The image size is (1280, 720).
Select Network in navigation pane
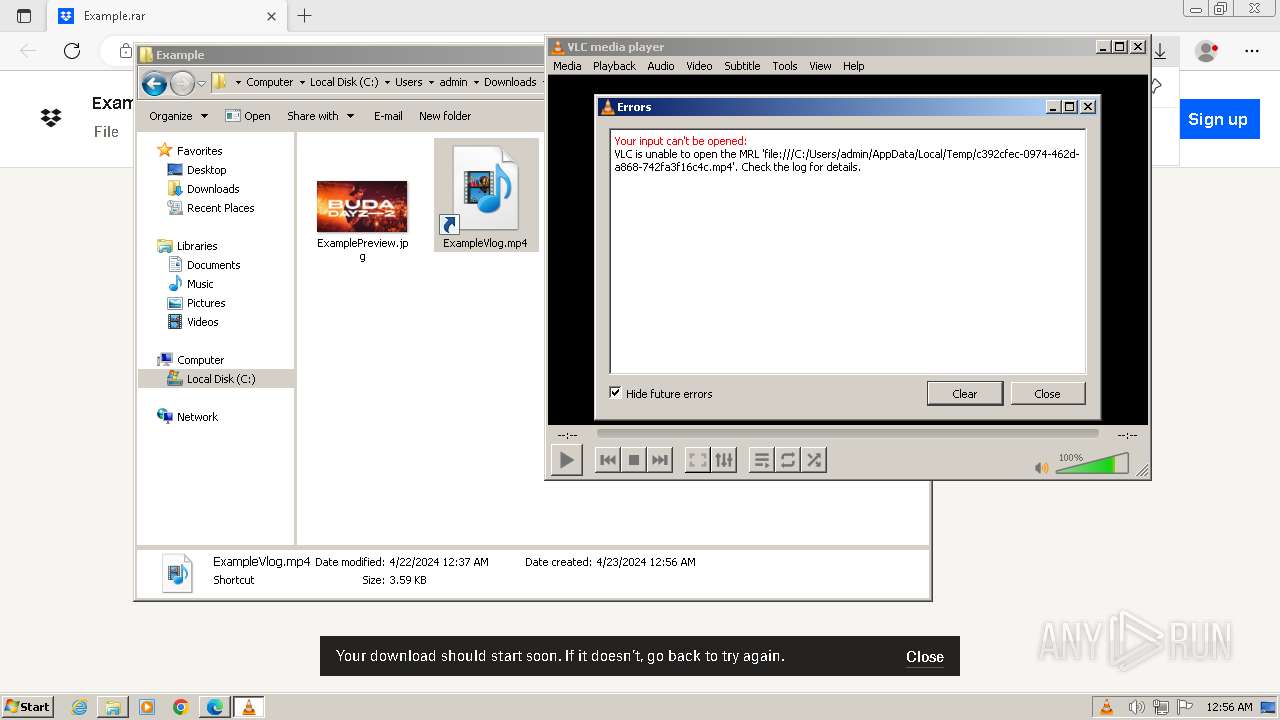click(x=187, y=417)
